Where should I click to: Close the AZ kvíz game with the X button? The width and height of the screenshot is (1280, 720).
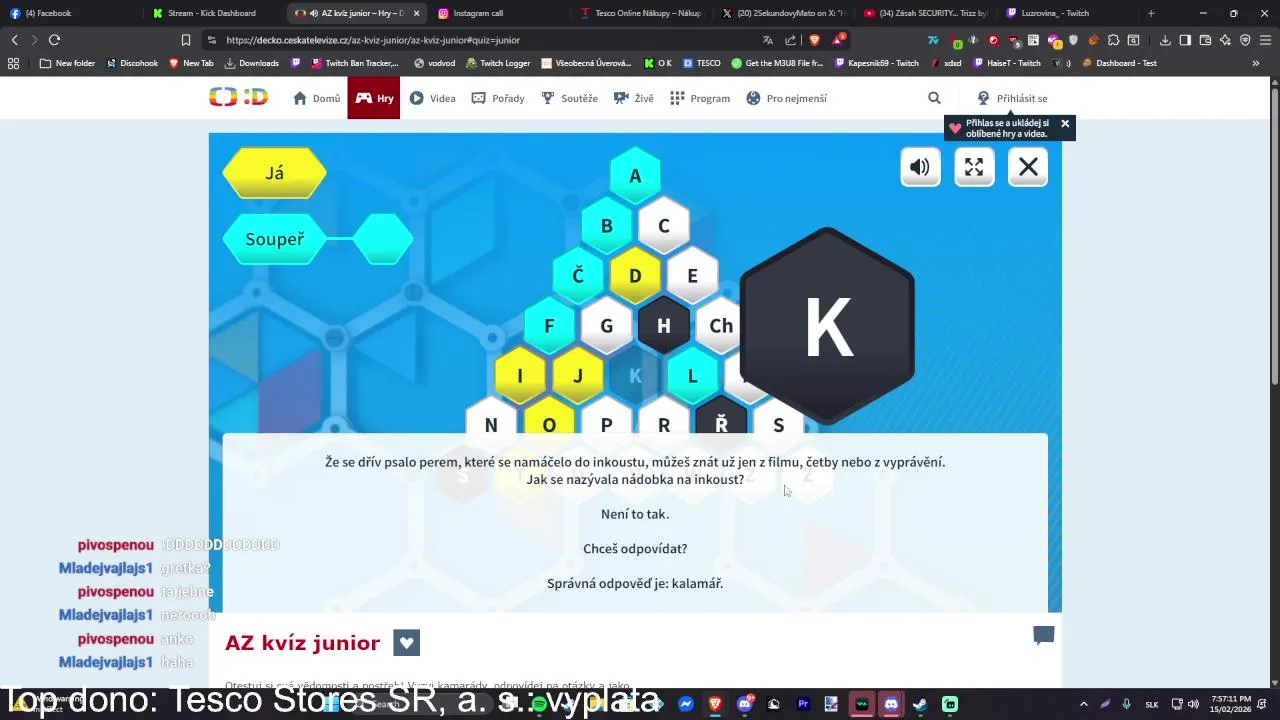pyautogui.click(x=1028, y=167)
